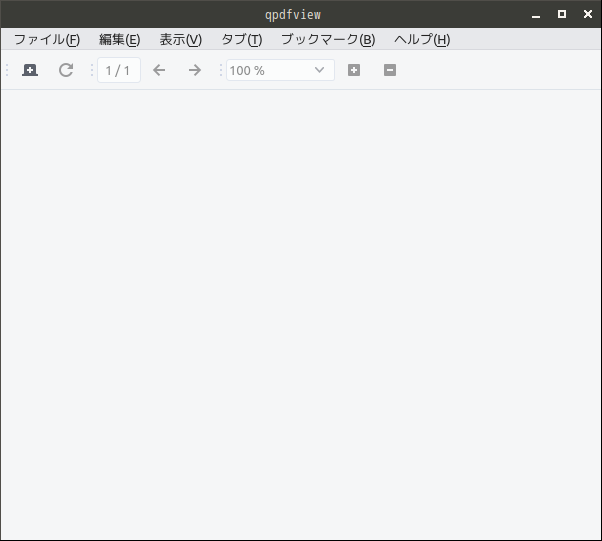This screenshot has width=602, height=541.
Task: Click inside the 100 % zoom text box
Action: (269, 70)
